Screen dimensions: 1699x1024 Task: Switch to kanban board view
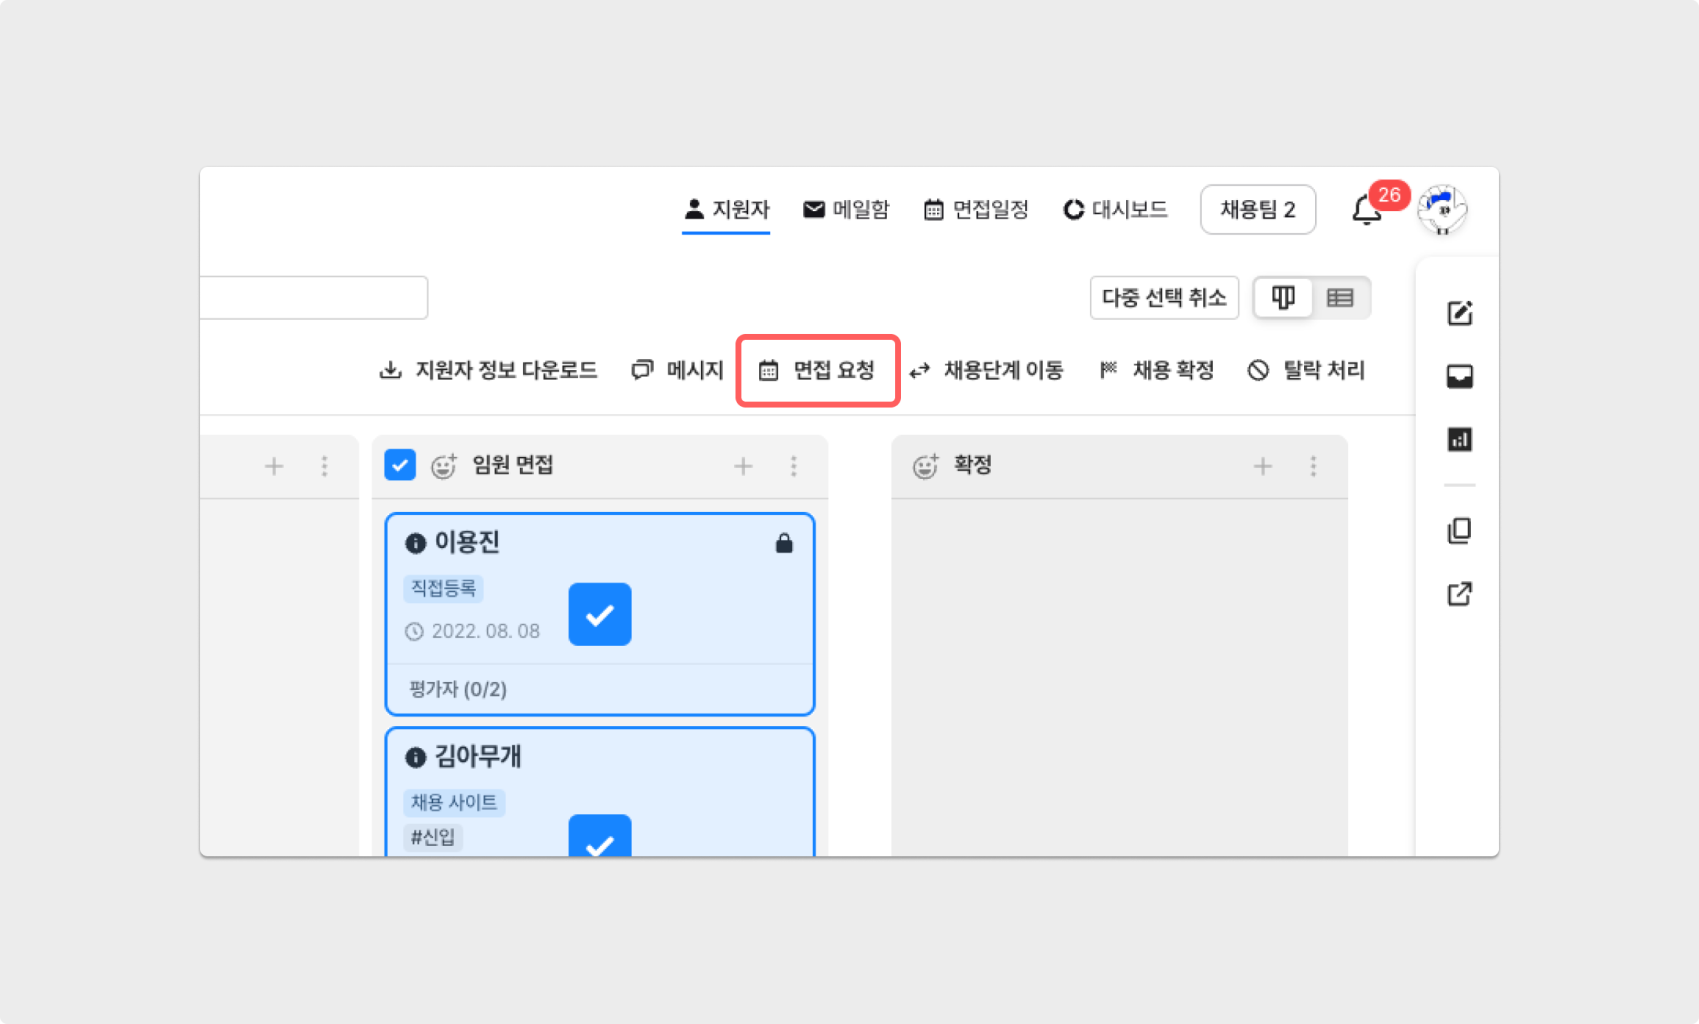point(1283,297)
